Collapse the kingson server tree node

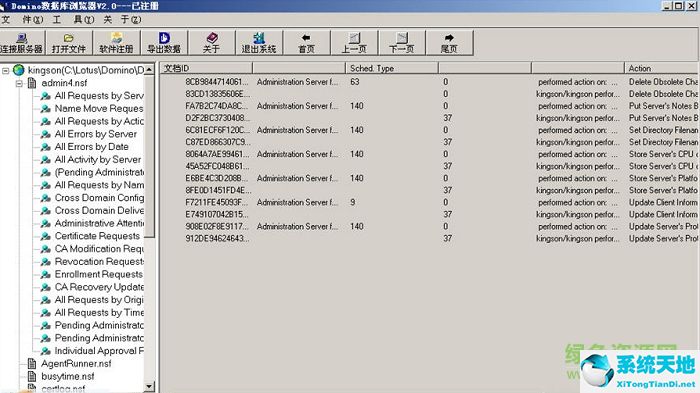tap(6, 71)
